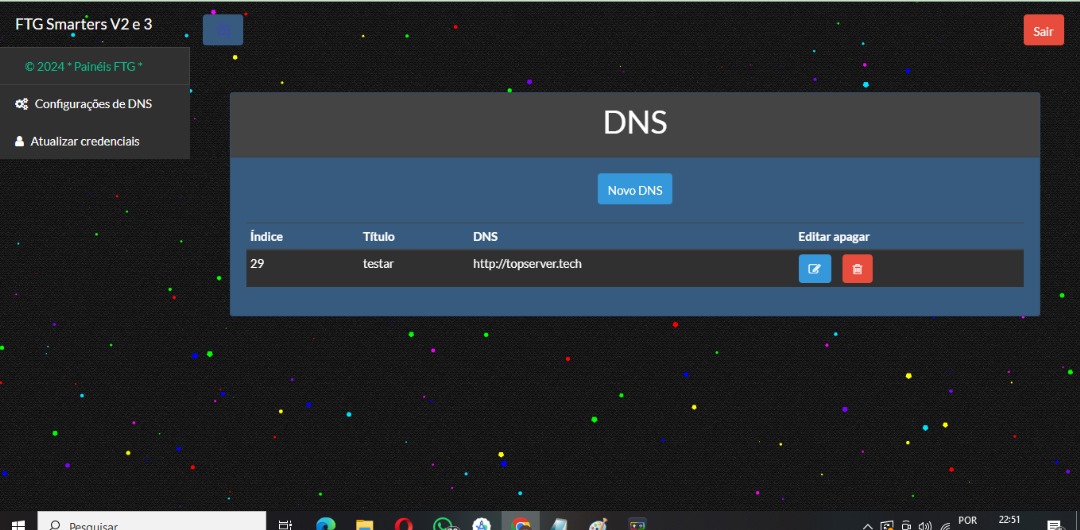This screenshot has height=530, width=1080.
Task: Expand hidden system tray icons
Action: click(868, 525)
